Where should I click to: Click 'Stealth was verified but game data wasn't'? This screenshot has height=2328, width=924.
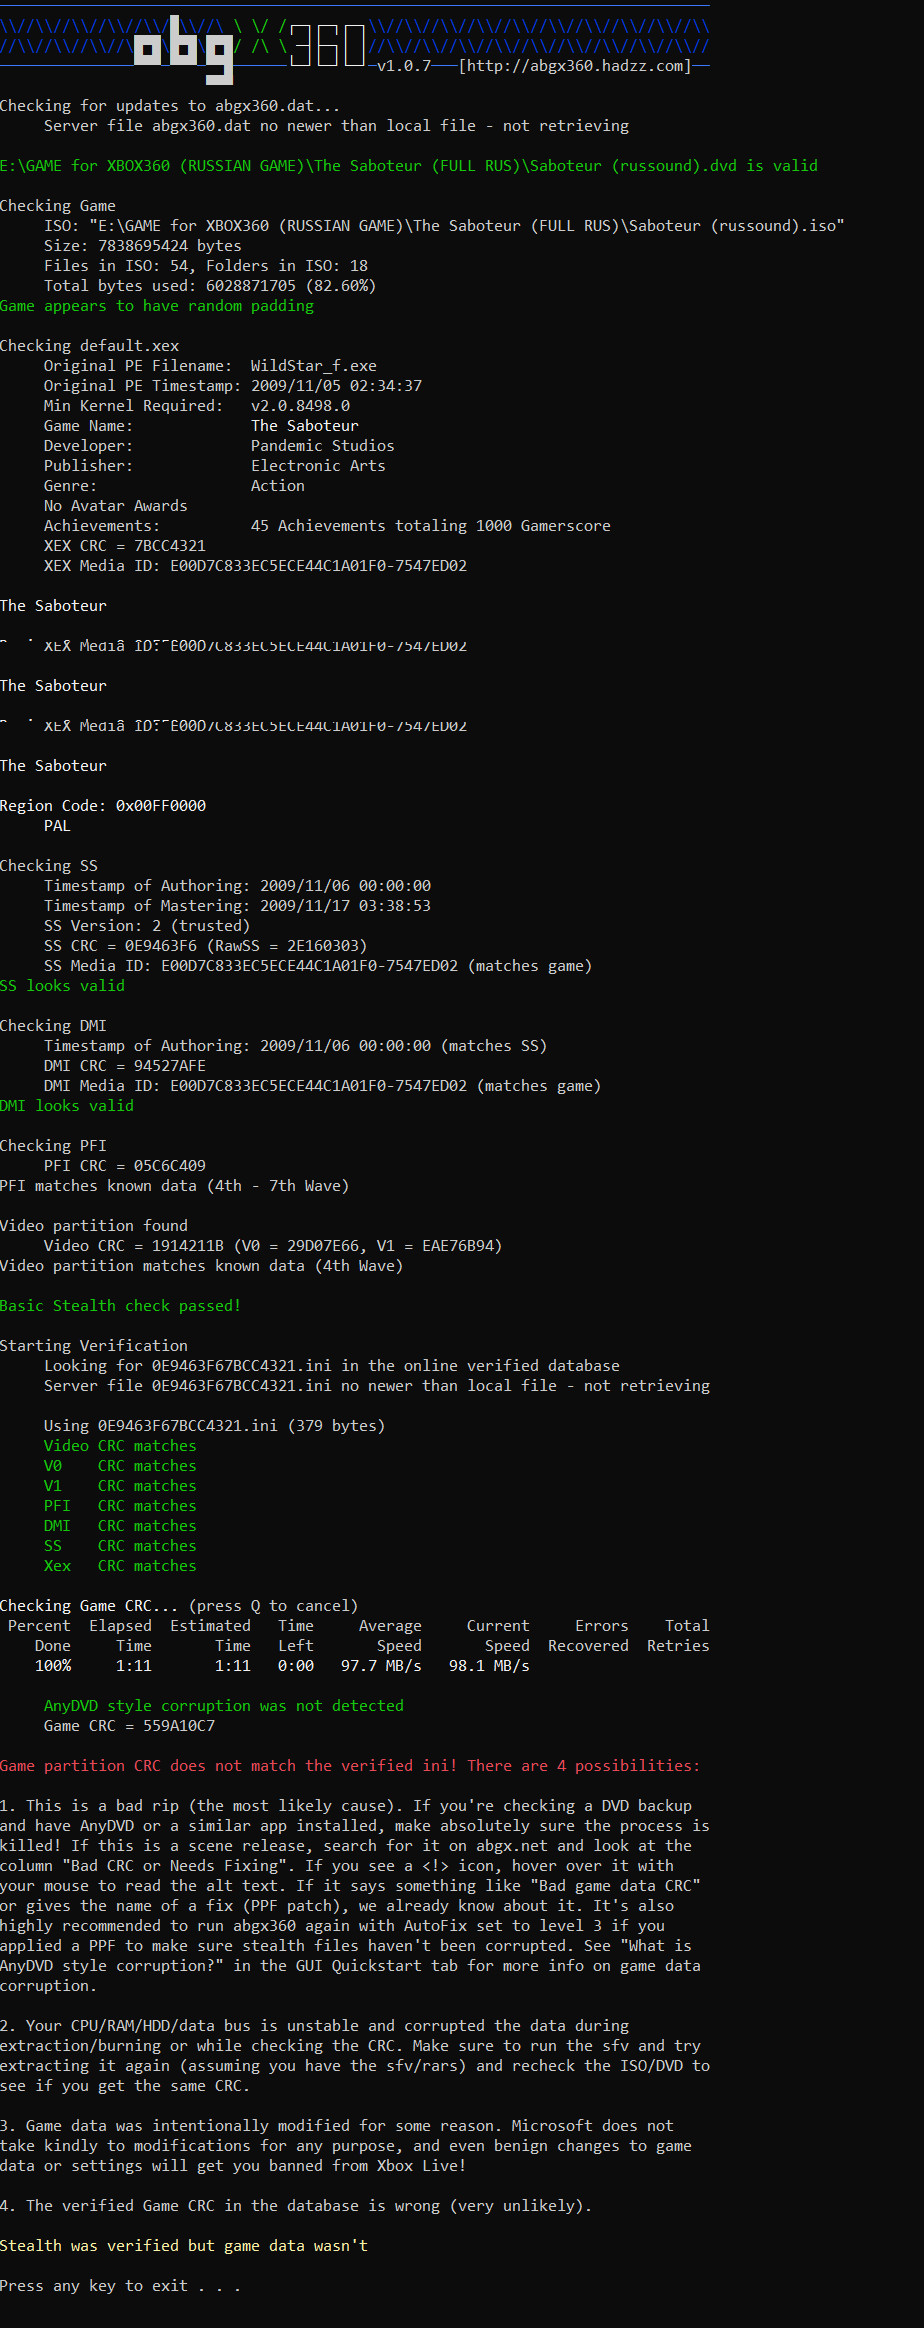184,2246
